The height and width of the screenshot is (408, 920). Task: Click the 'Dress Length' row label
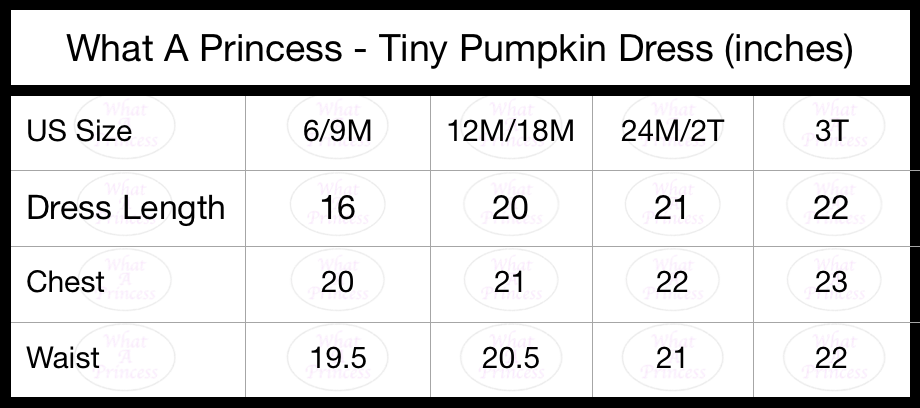pyautogui.click(x=126, y=208)
